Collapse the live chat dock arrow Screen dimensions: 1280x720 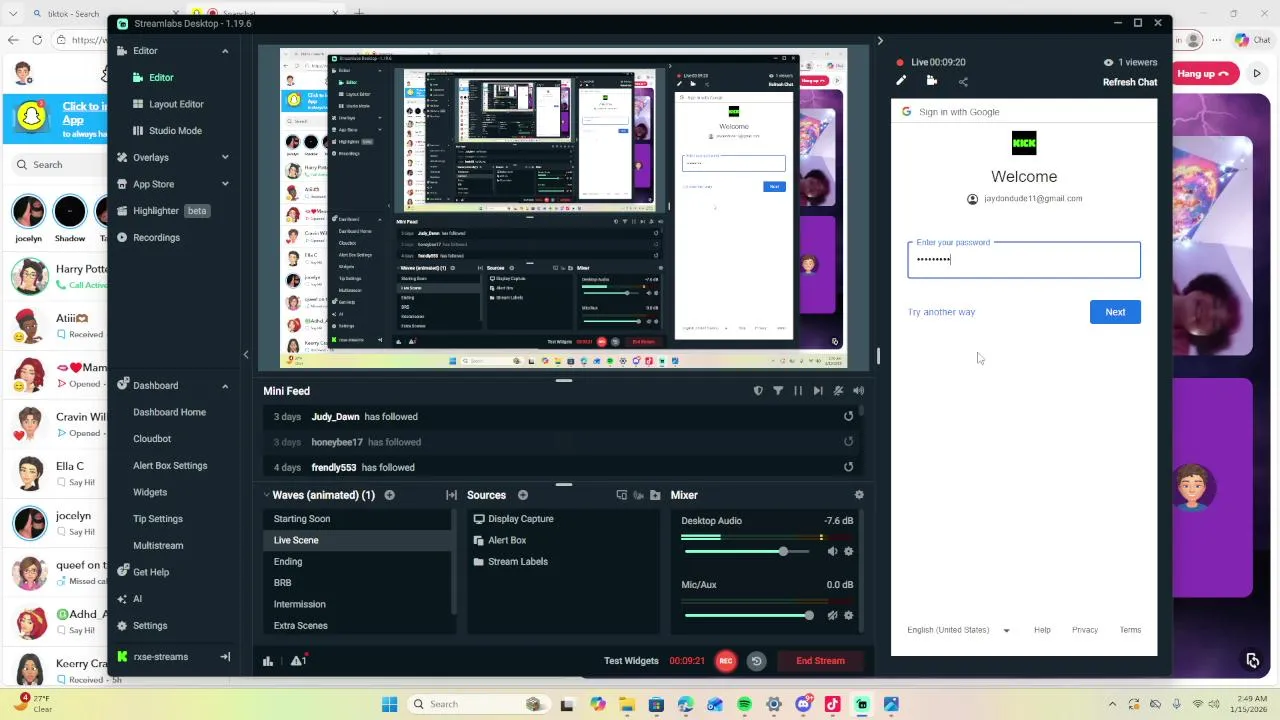coord(880,41)
